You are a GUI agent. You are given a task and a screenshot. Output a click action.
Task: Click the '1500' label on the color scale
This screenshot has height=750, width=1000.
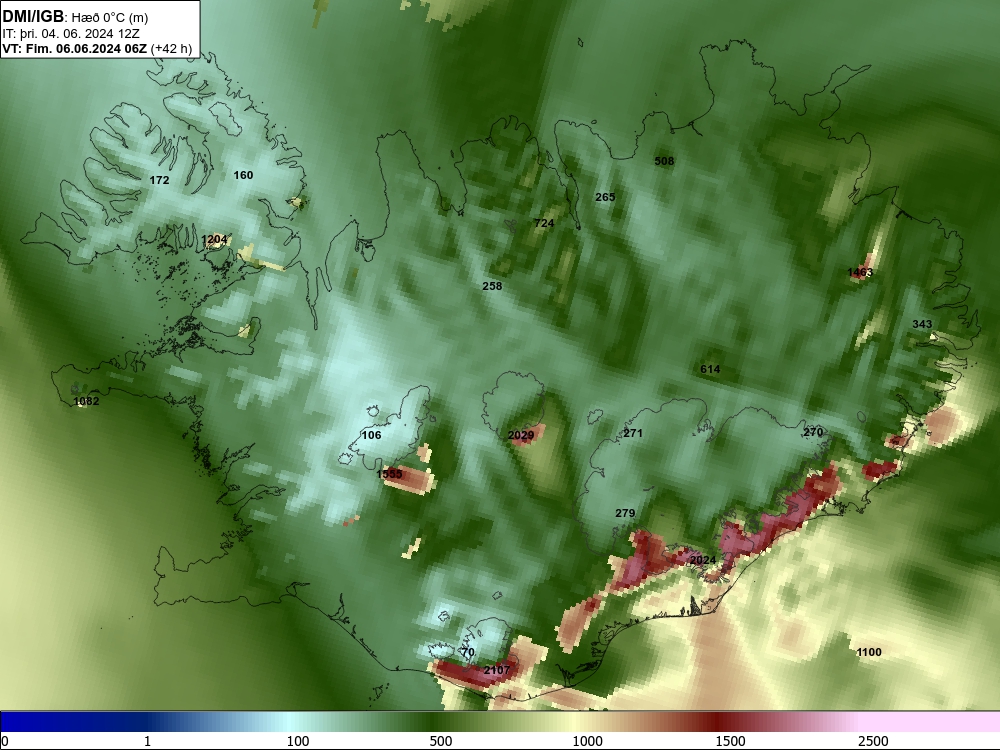(730, 741)
